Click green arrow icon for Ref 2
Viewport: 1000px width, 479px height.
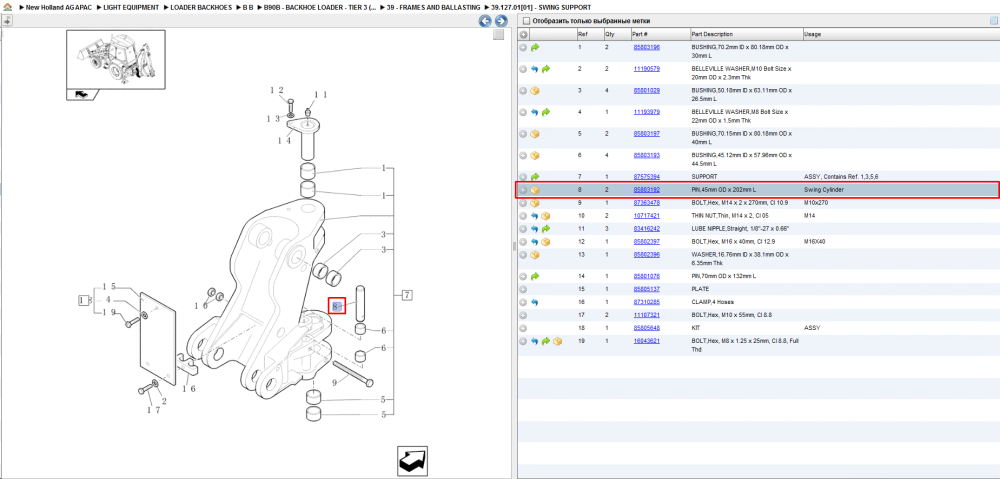[546, 69]
